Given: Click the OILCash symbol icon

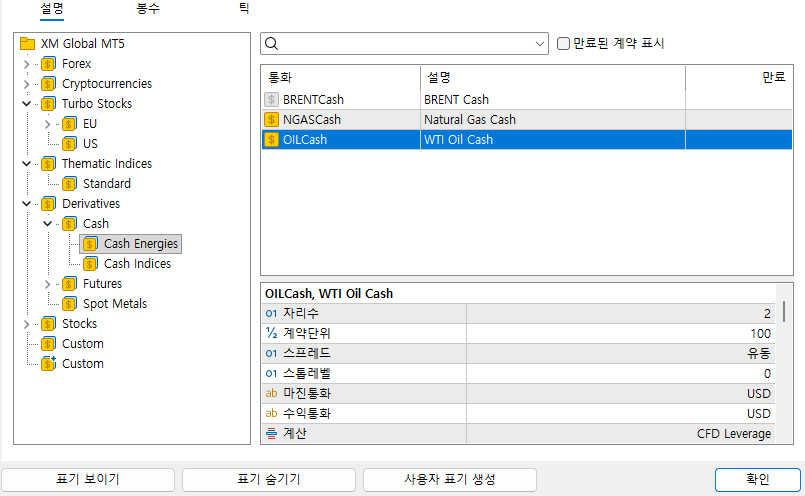Looking at the screenshot, I should [271, 140].
